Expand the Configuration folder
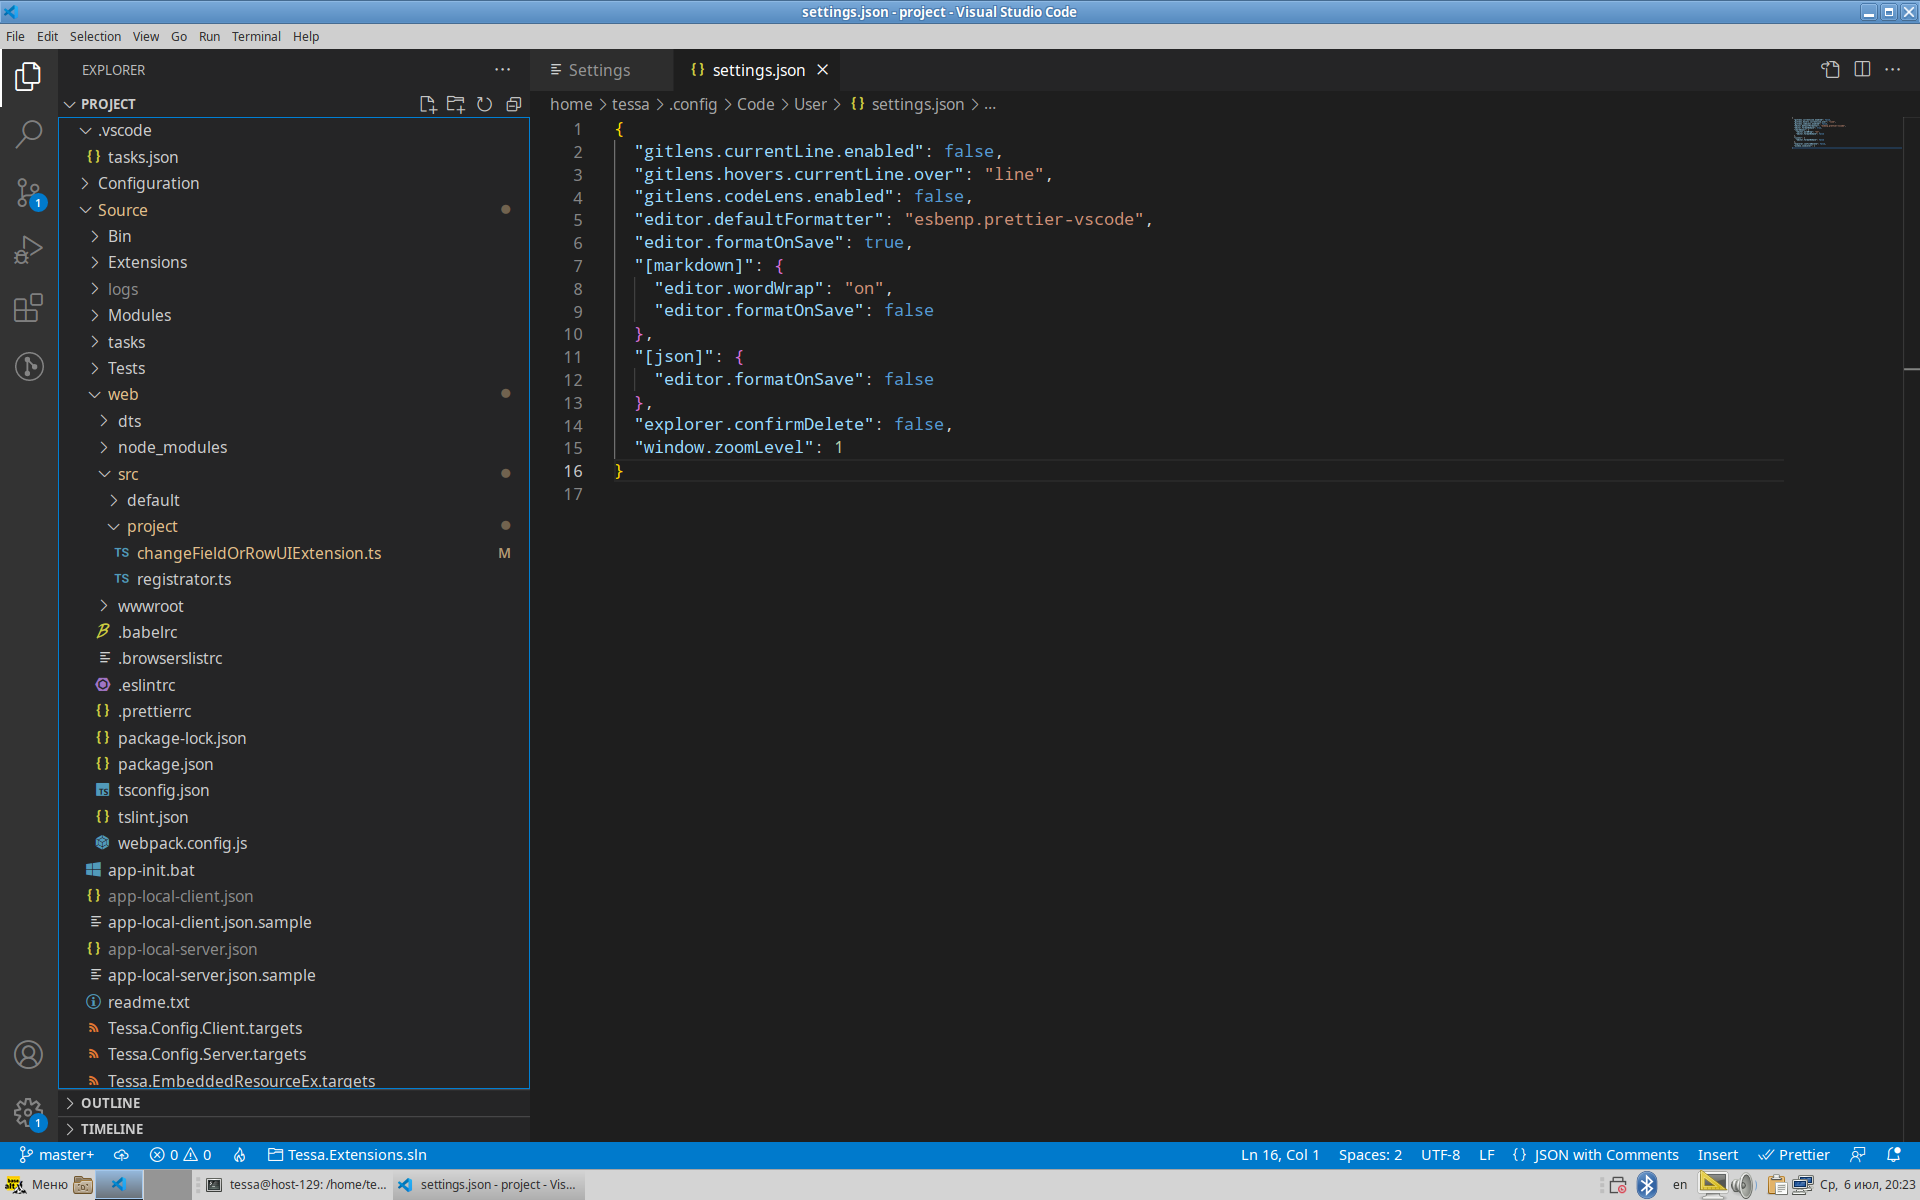Screen dimensions: 1920x1200 click(148, 183)
